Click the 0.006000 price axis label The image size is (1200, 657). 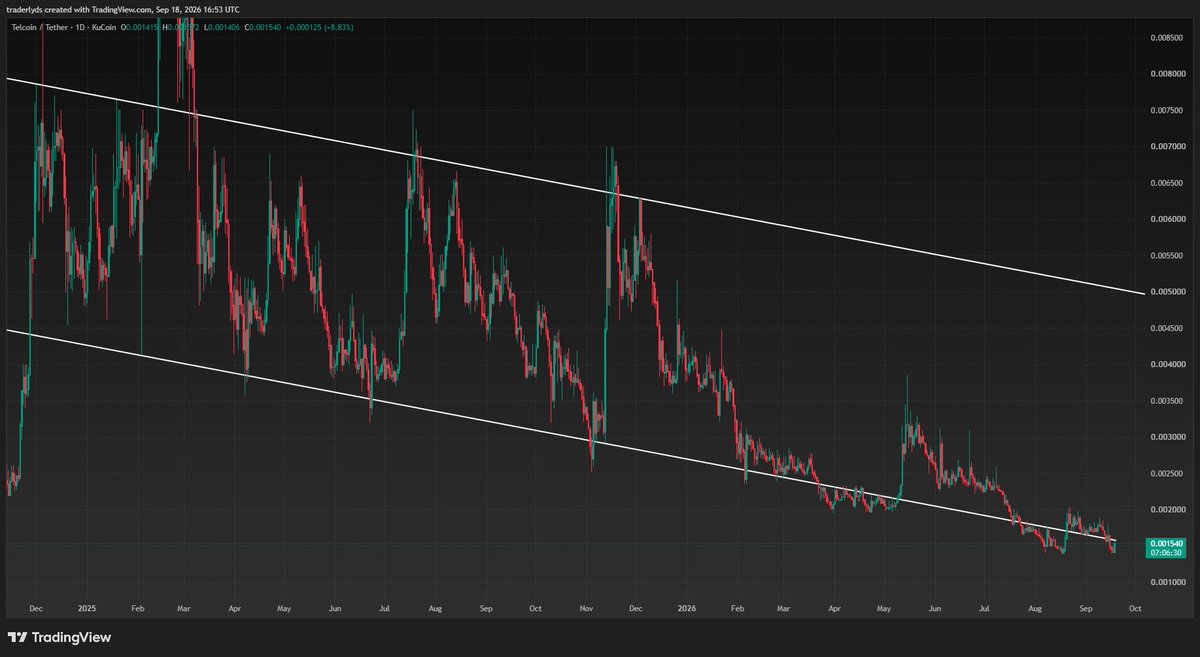point(1168,219)
